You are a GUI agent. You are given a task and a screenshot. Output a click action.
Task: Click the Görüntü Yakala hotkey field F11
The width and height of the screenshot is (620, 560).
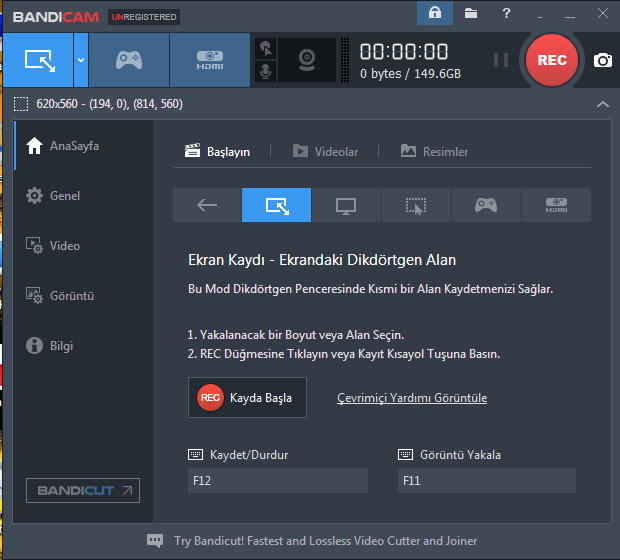coord(487,481)
